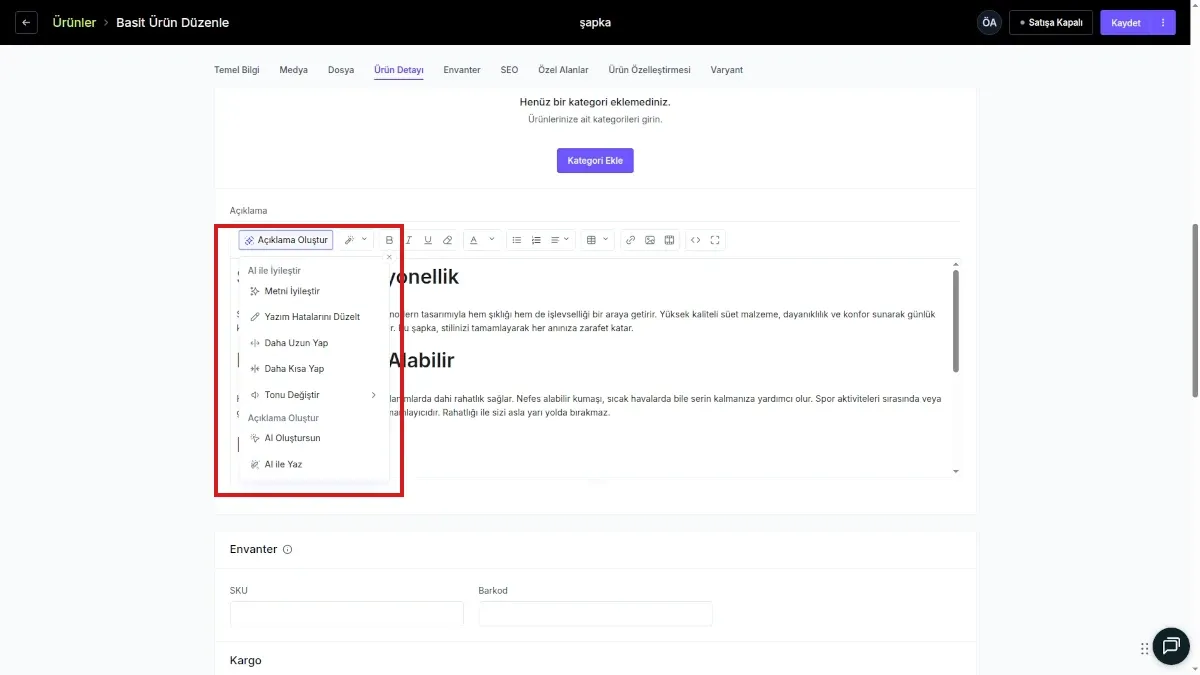
Task: Insert a link in the description
Action: click(x=630, y=240)
